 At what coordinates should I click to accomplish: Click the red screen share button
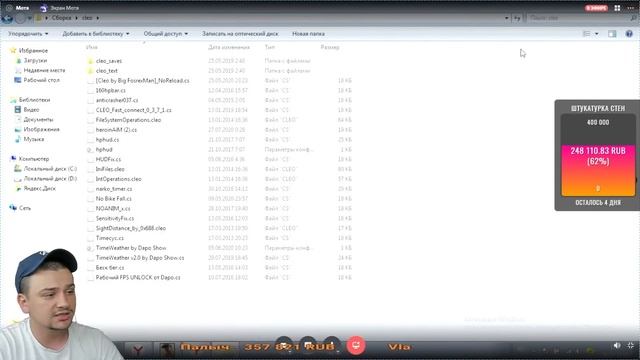(356, 345)
